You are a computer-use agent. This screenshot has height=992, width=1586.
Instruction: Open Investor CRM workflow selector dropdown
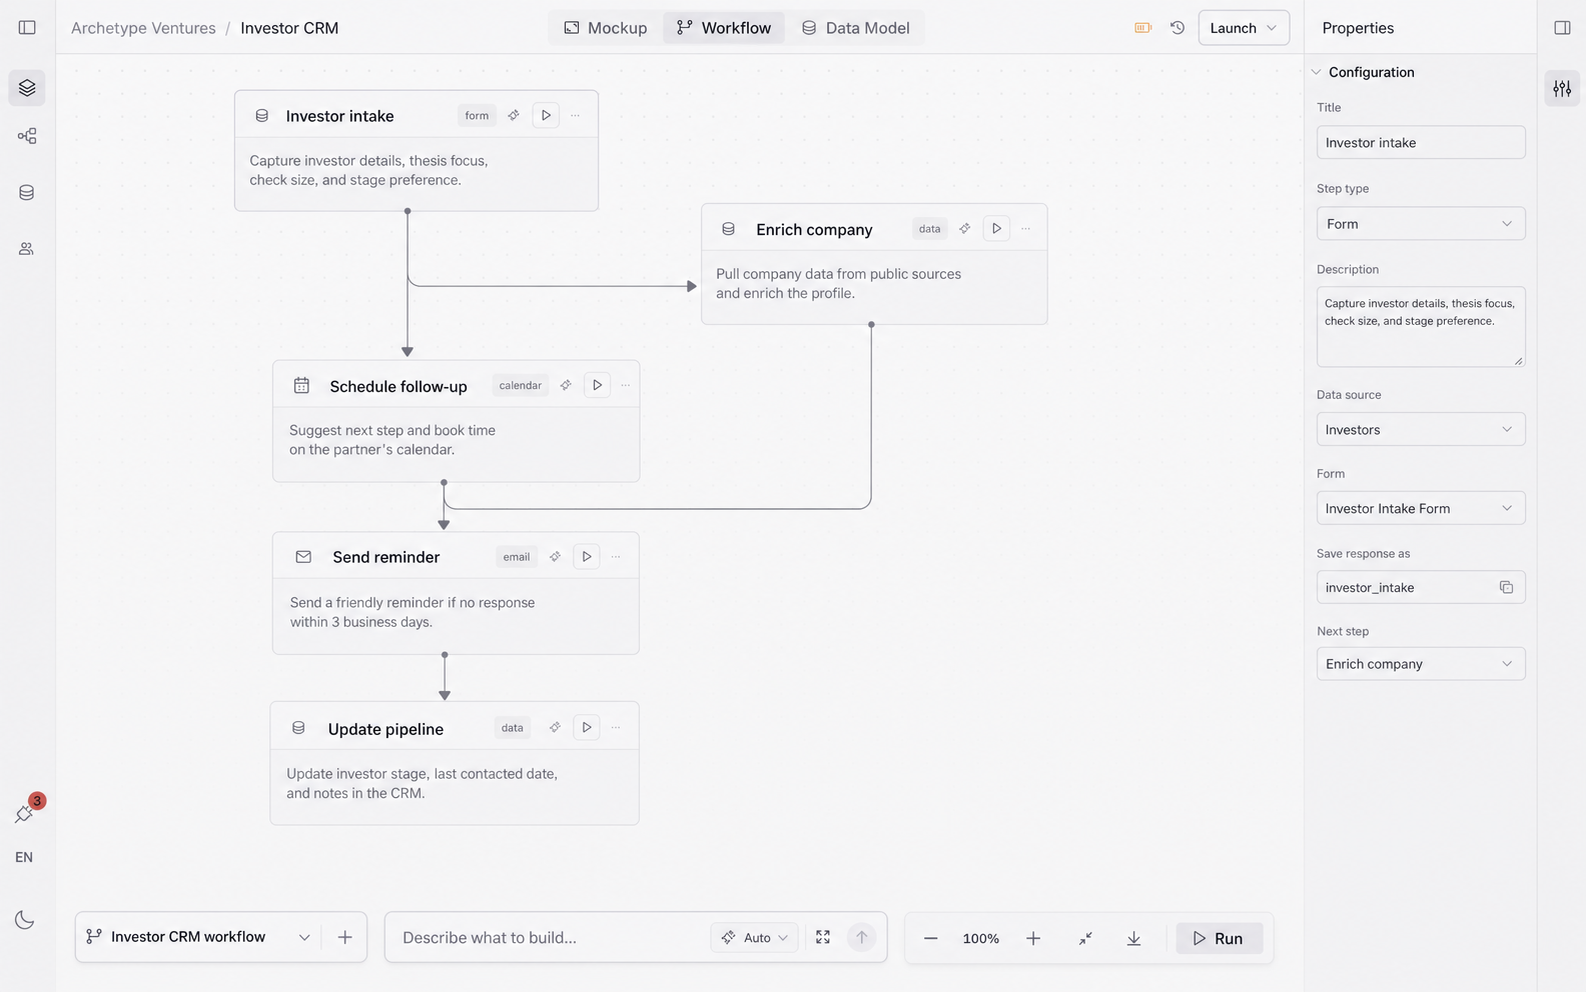[198, 937]
